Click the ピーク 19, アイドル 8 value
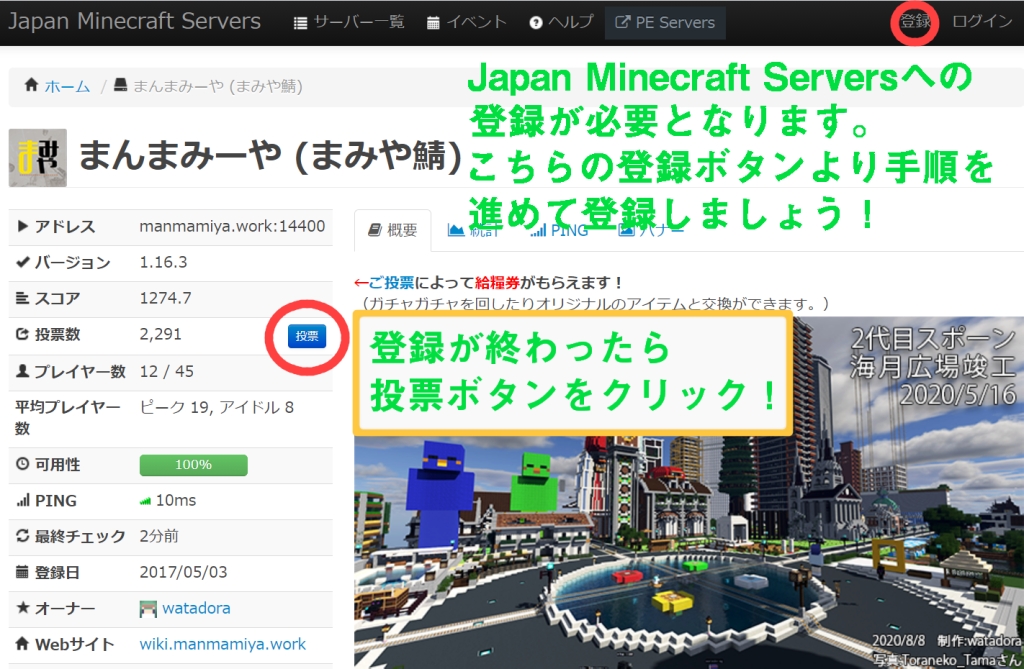The width and height of the screenshot is (1024, 669). coord(216,407)
